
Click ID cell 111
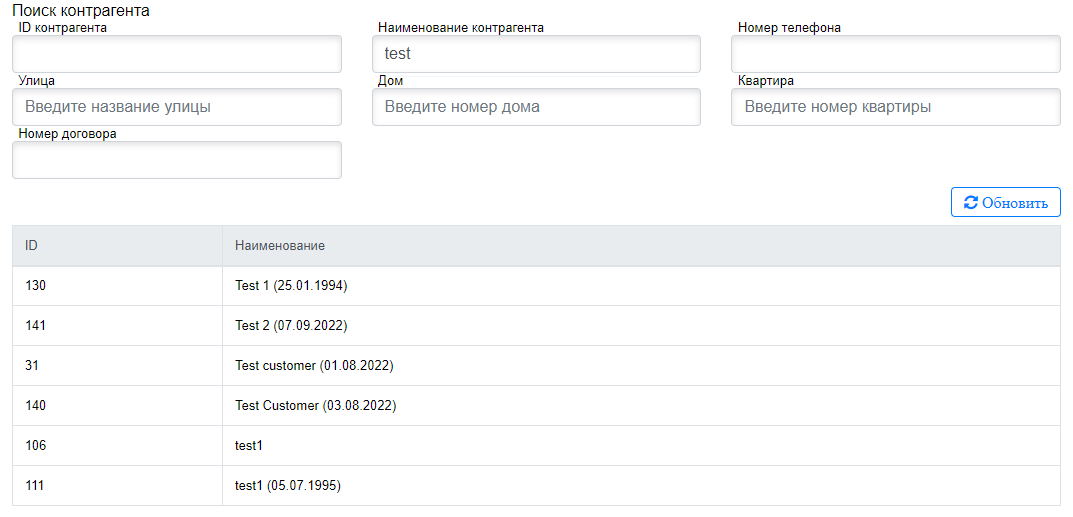[x=117, y=486]
